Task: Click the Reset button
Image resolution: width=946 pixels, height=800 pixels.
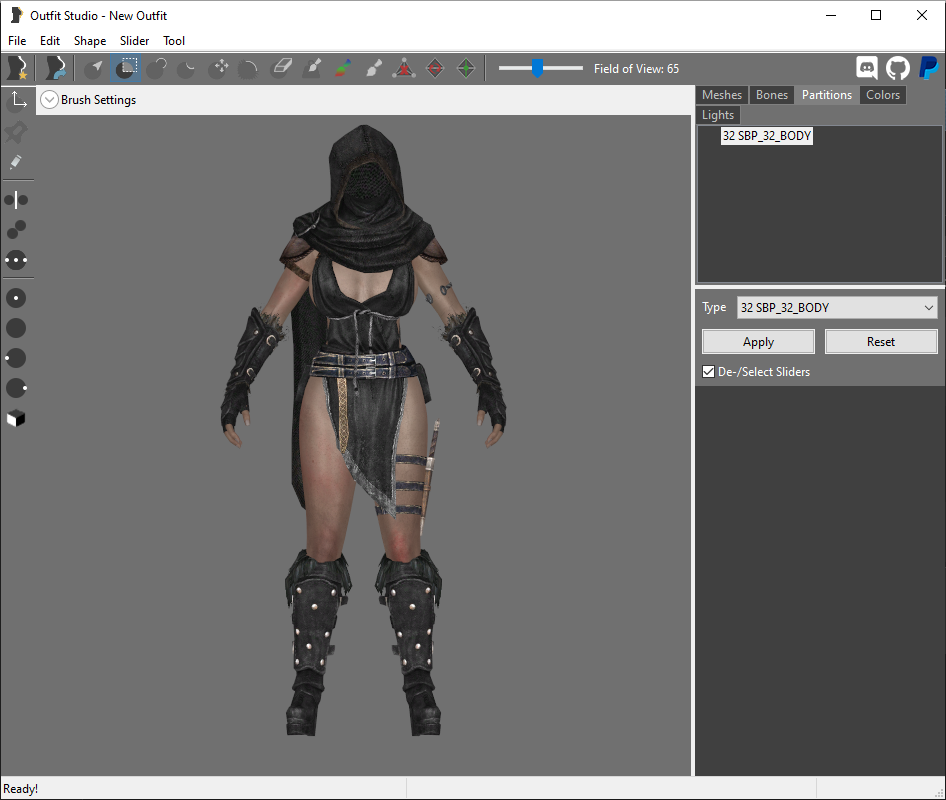Action: pyautogui.click(x=881, y=342)
